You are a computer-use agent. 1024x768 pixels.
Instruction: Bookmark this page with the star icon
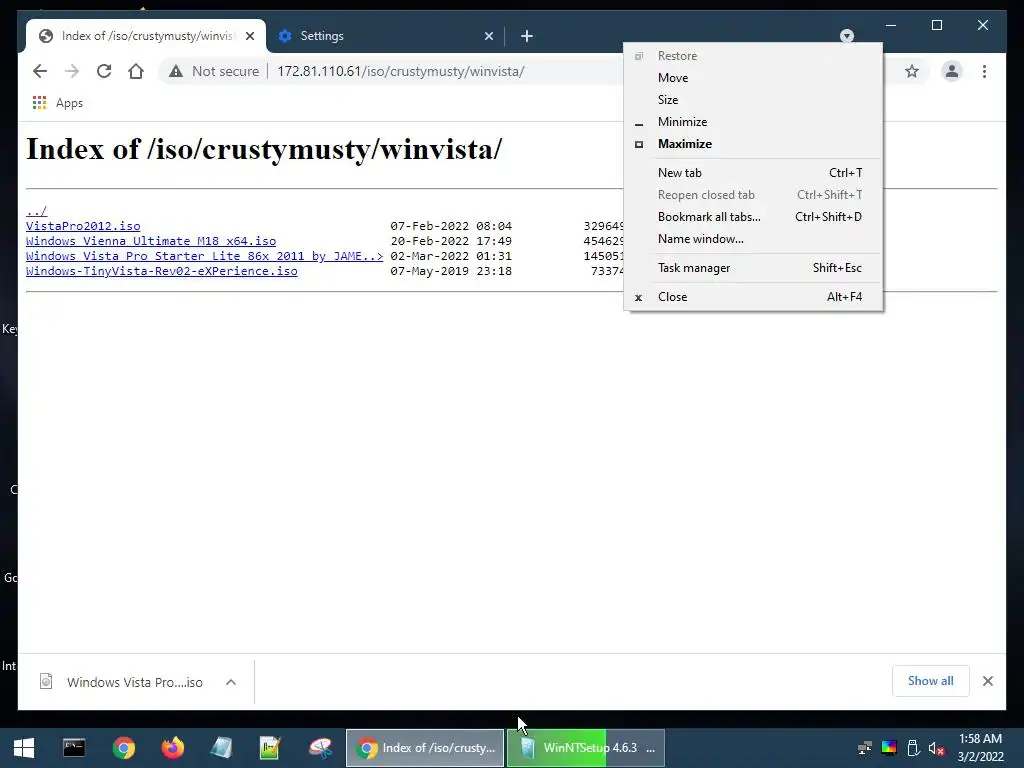912,71
